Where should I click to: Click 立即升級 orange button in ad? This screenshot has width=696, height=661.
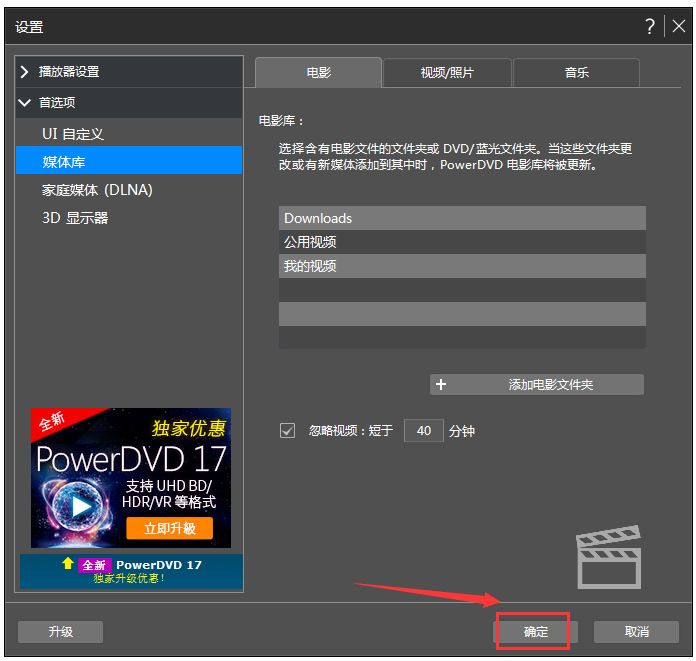coord(170,528)
